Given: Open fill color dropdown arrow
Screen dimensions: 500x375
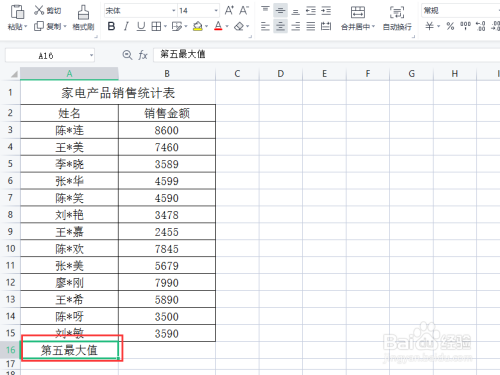Looking at the screenshot, I should [207, 26].
